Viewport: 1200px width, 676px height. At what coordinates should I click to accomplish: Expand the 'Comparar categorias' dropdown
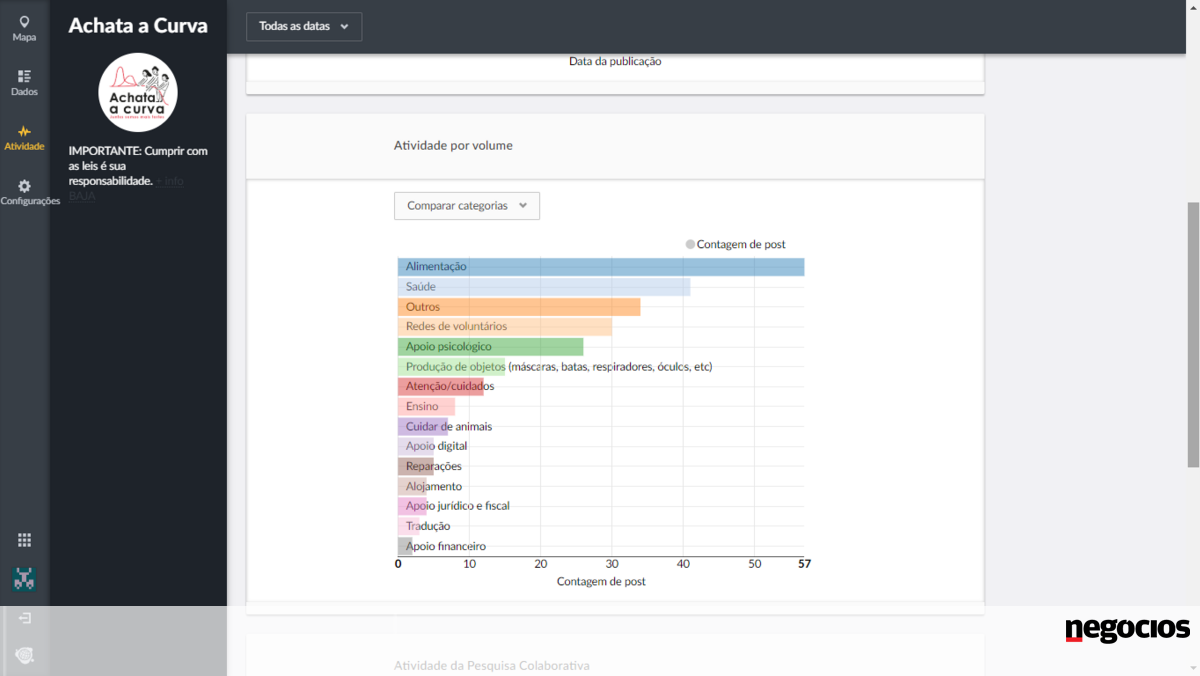tap(467, 206)
